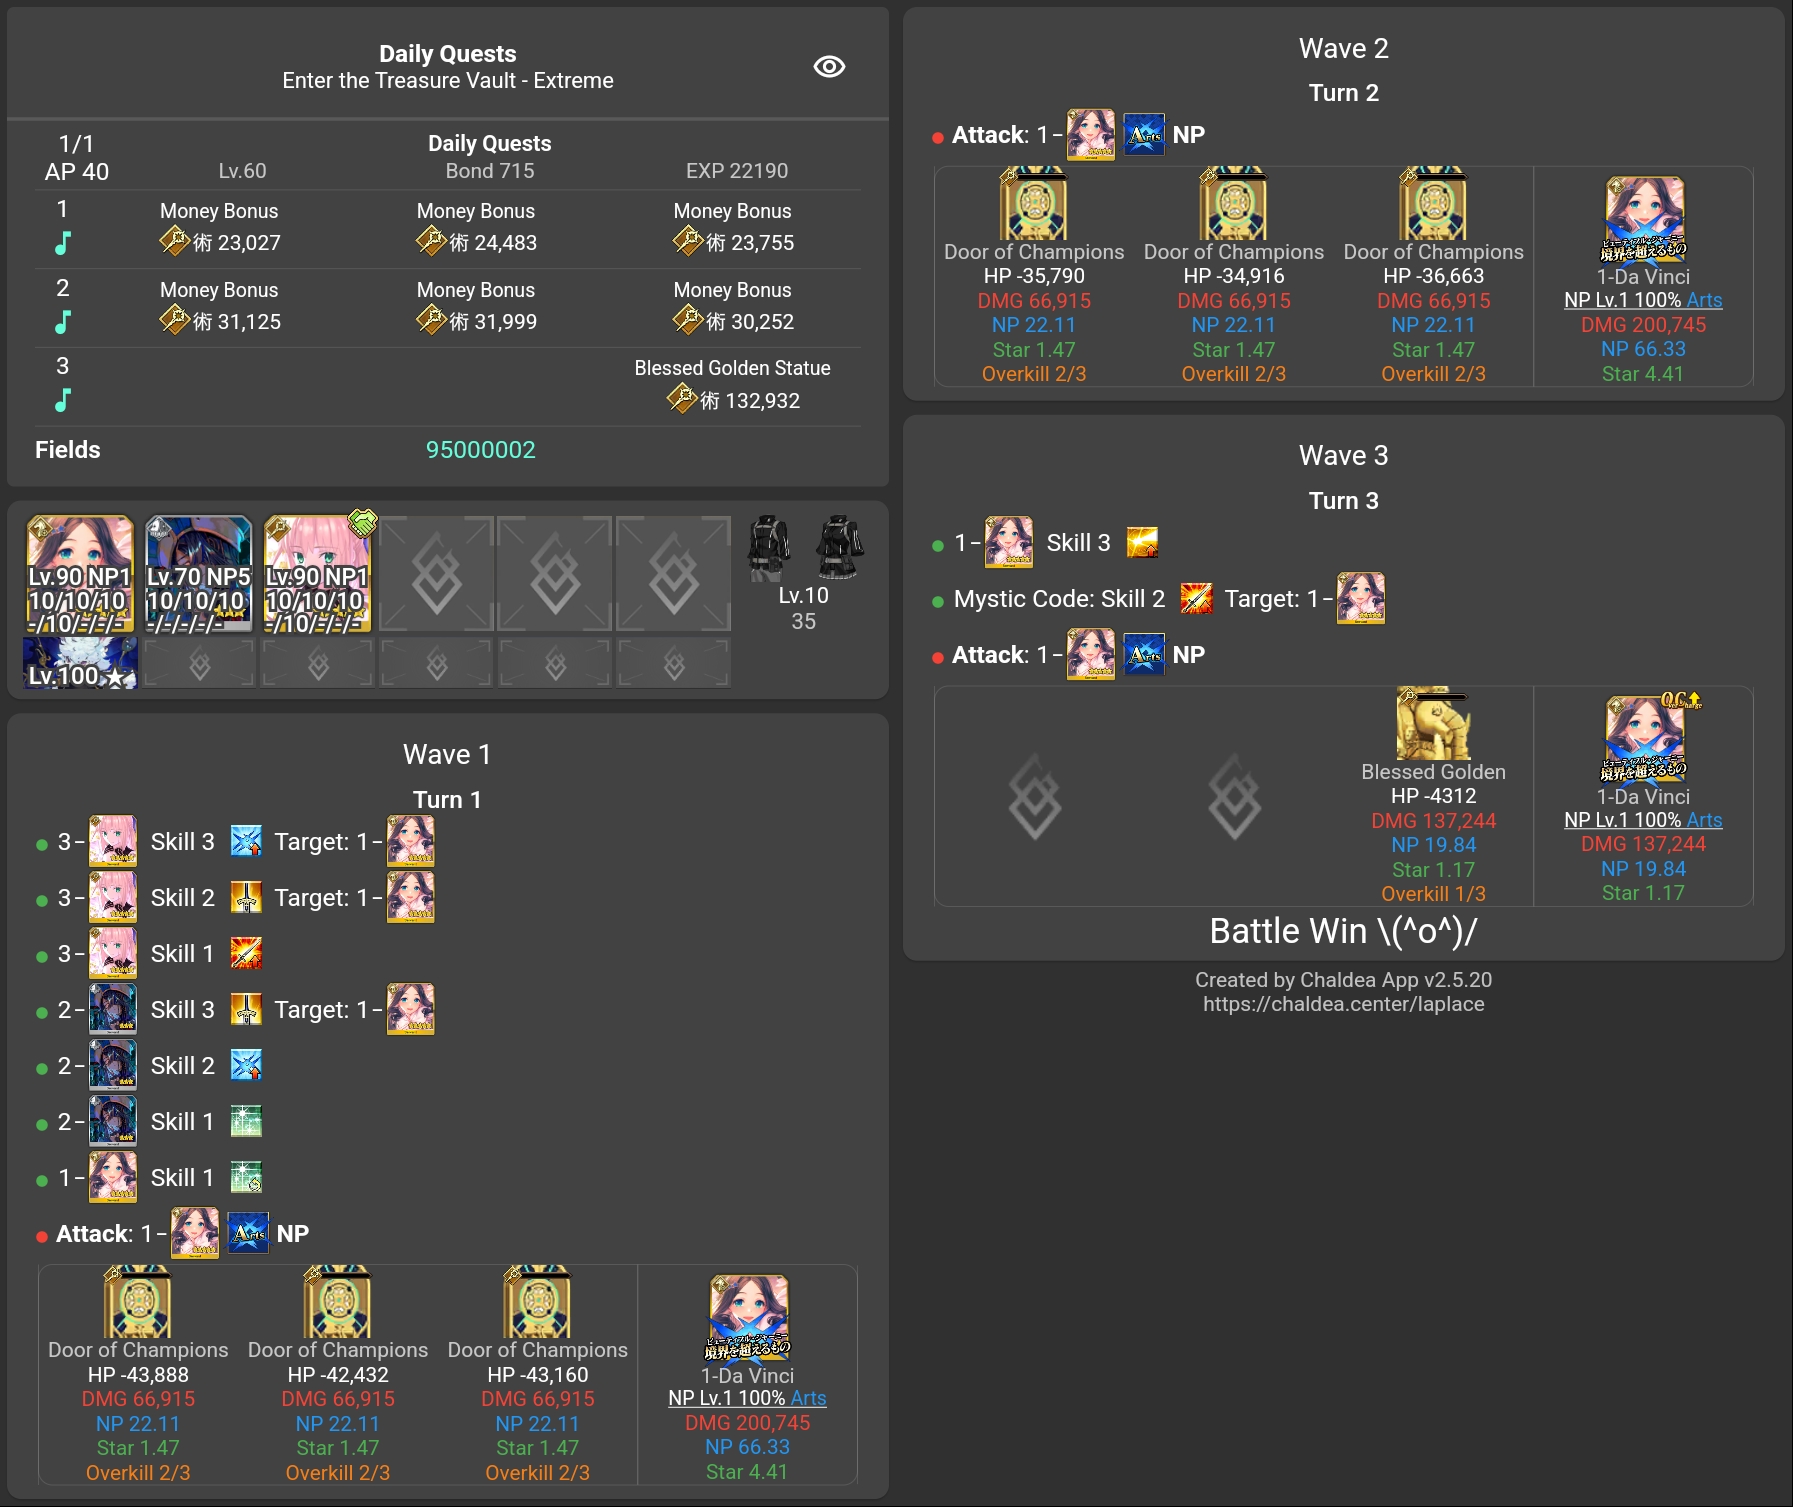Open the NP Lv.1 100% Arts link in Wave 2

(x=1644, y=300)
